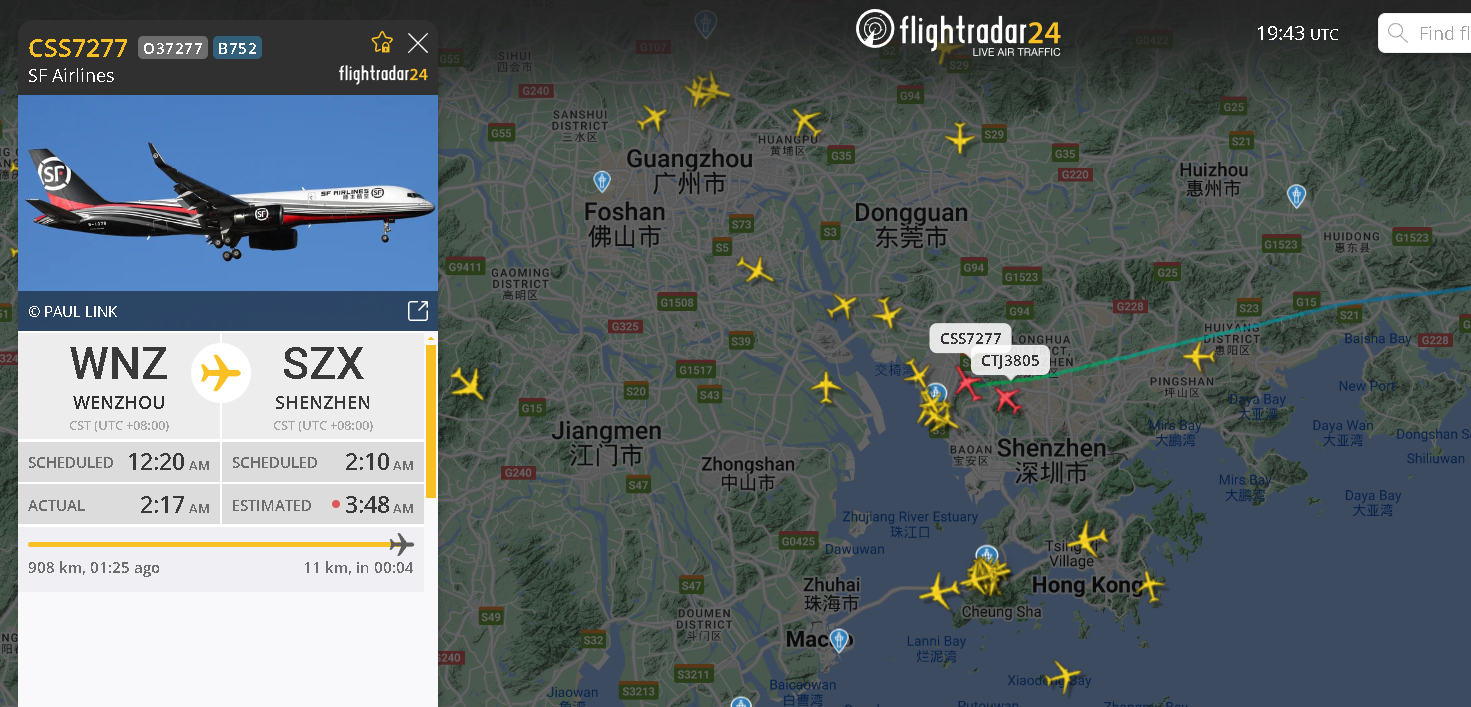Click the B752 aircraft type badge
The height and width of the screenshot is (707, 1471).
coord(237,48)
